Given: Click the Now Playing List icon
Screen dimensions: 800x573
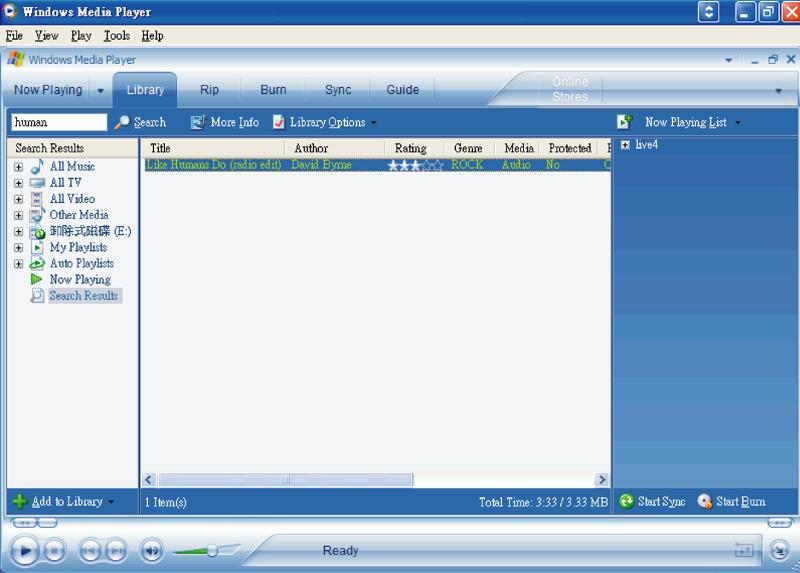Looking at the screenshot, I should tap(624, 122).
